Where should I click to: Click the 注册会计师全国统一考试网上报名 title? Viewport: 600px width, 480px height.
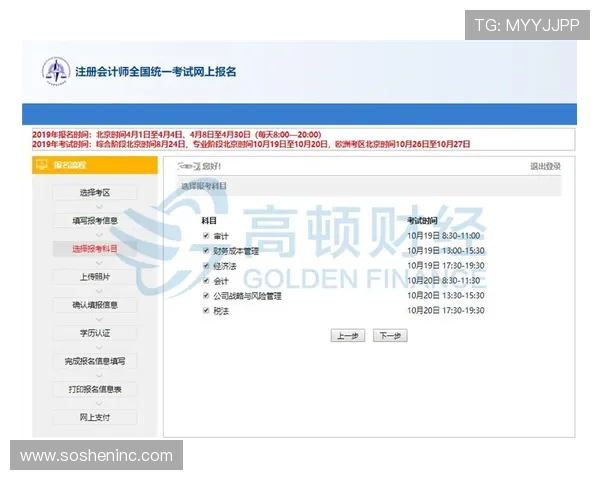[x=155, y=72]
